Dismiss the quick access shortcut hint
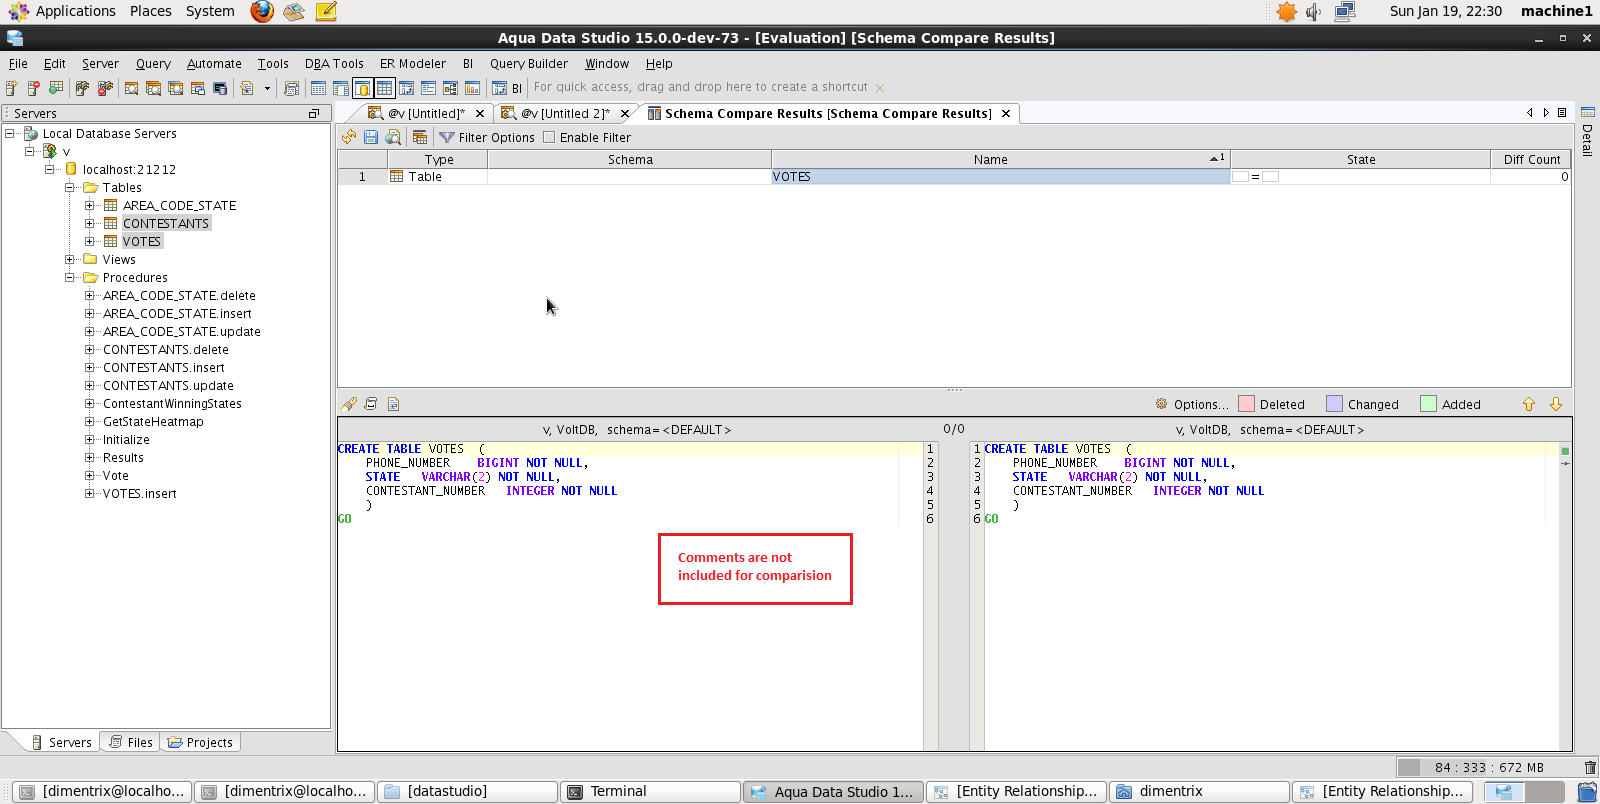The image size is (1600, 804). (880, 88)
